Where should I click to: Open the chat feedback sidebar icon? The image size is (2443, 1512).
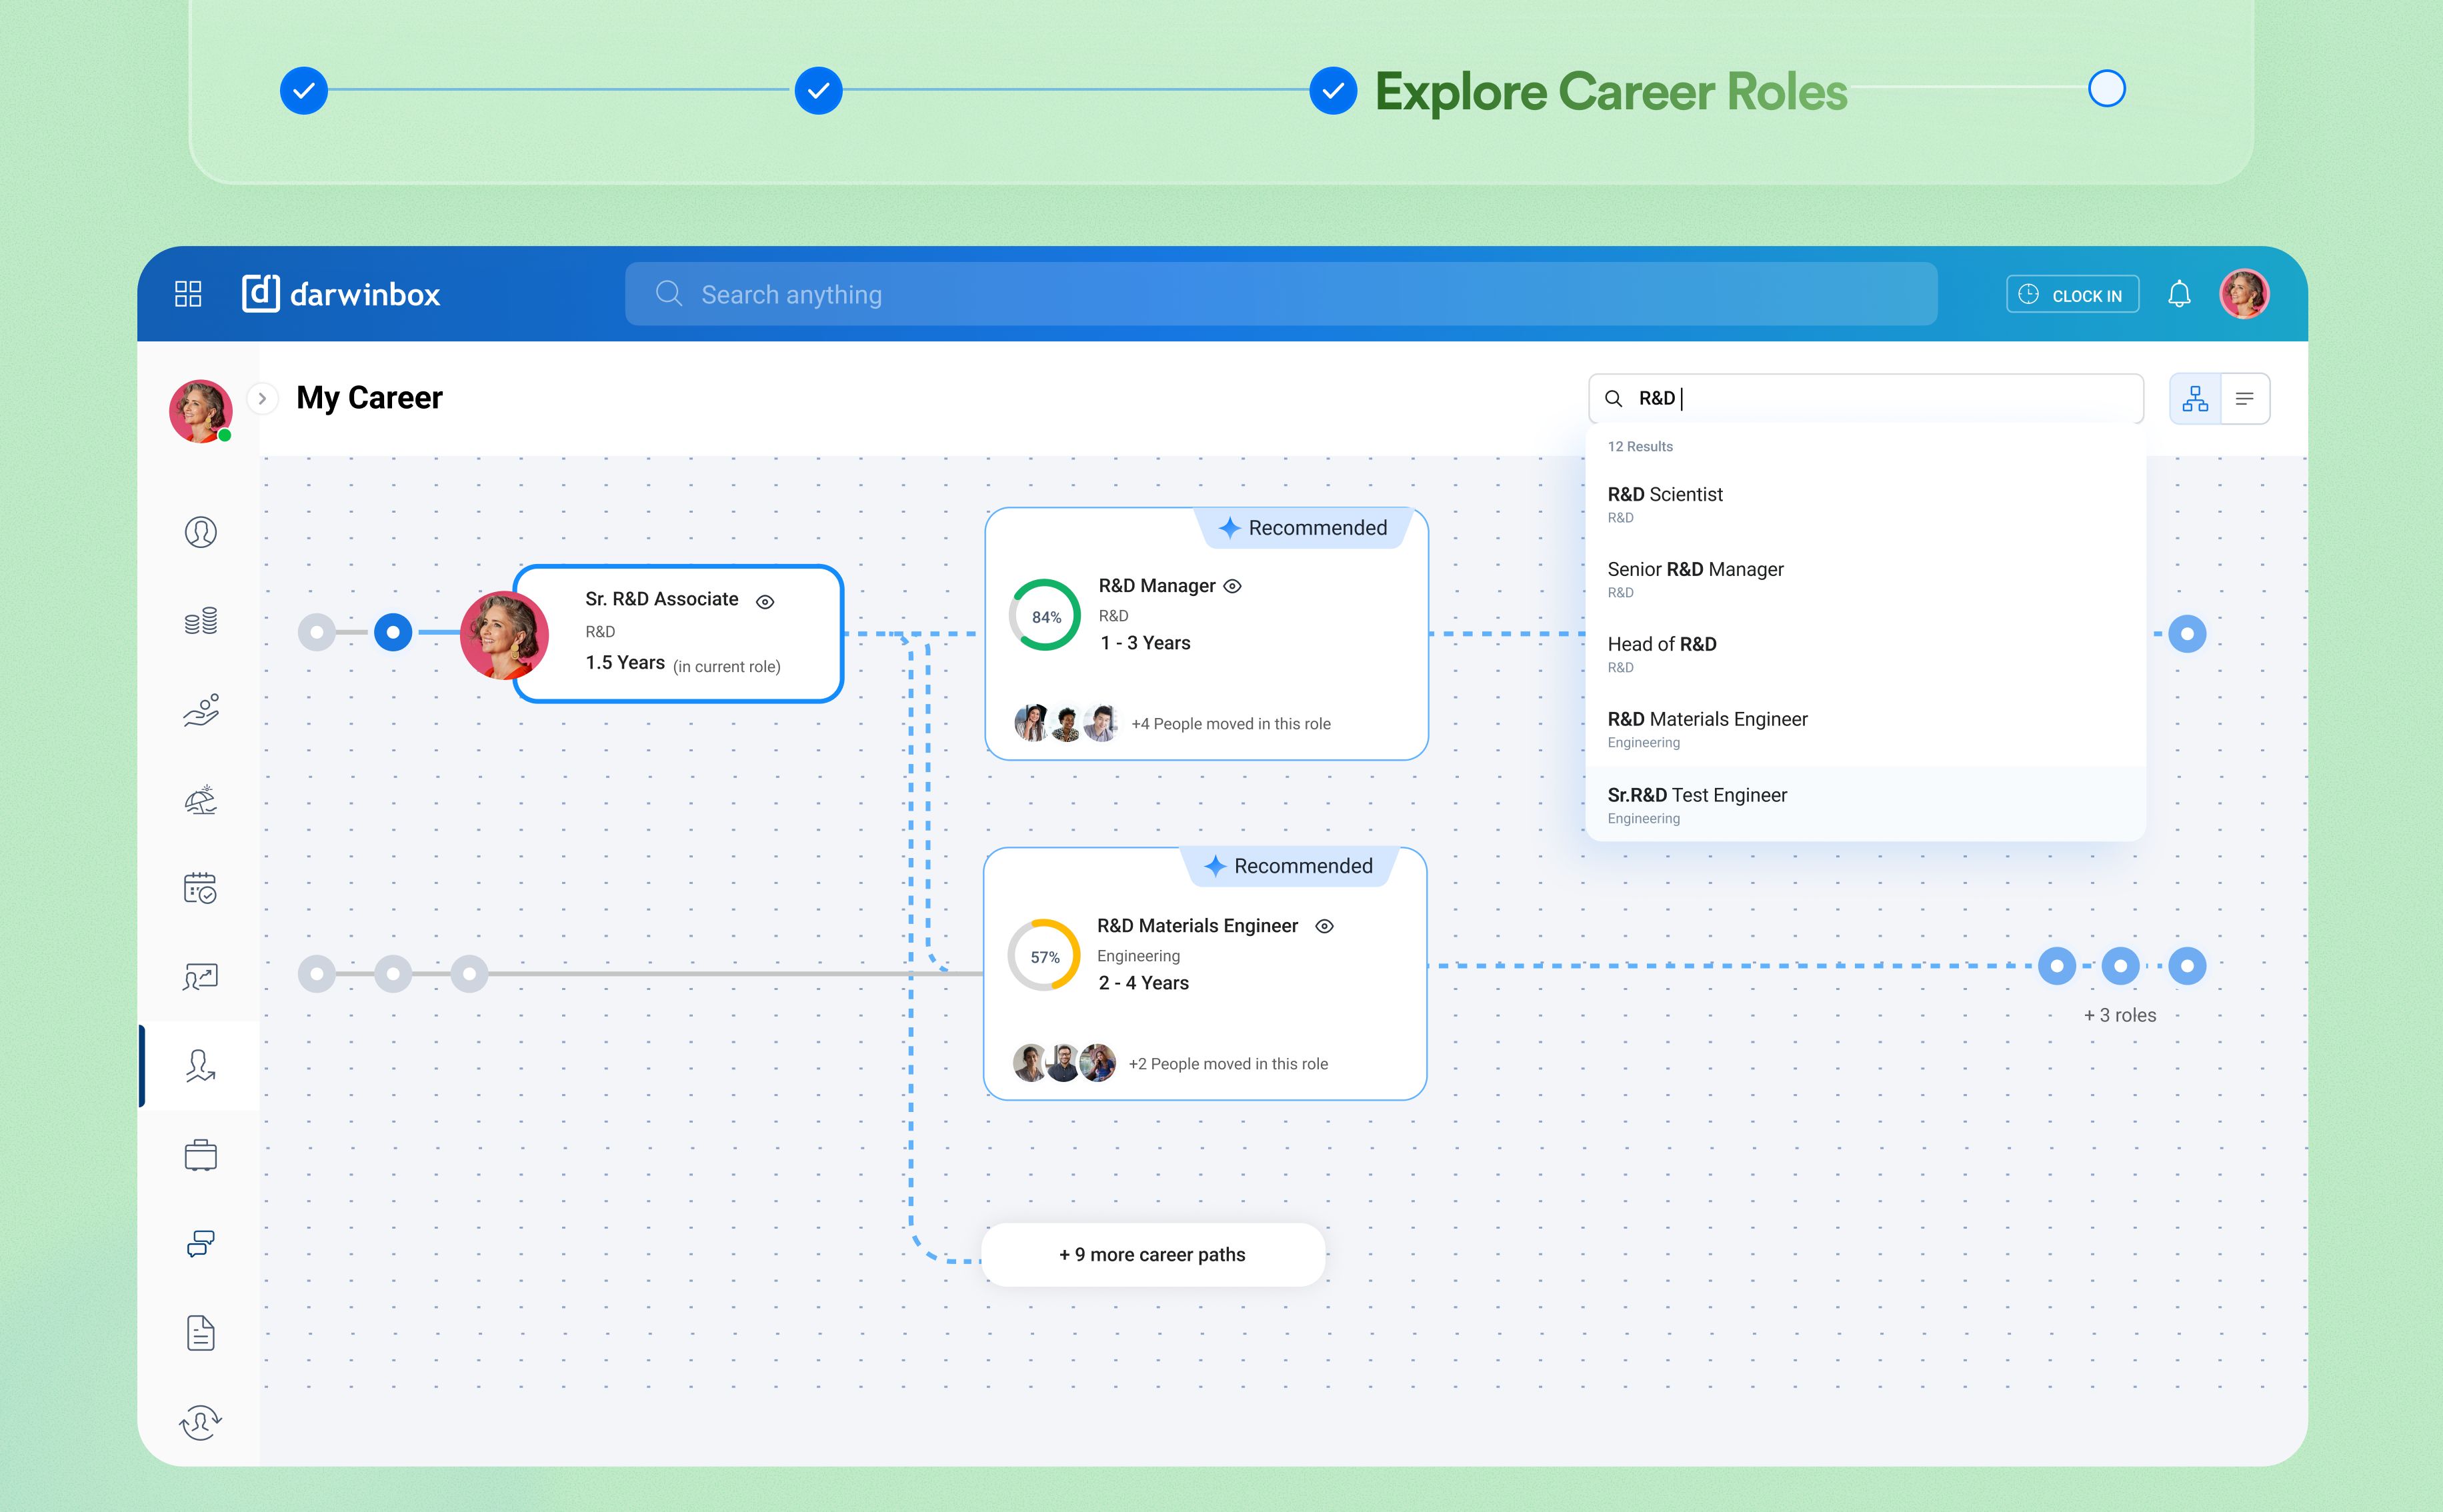pyautogui.click(x=201, y=1244)
